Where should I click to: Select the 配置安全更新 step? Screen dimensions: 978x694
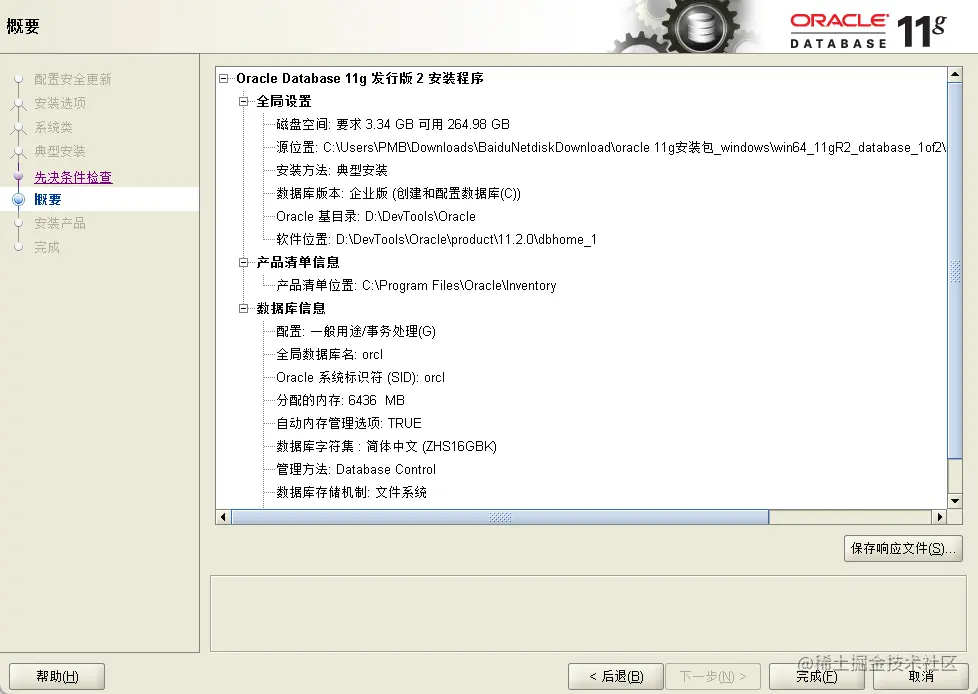point(72,79)
